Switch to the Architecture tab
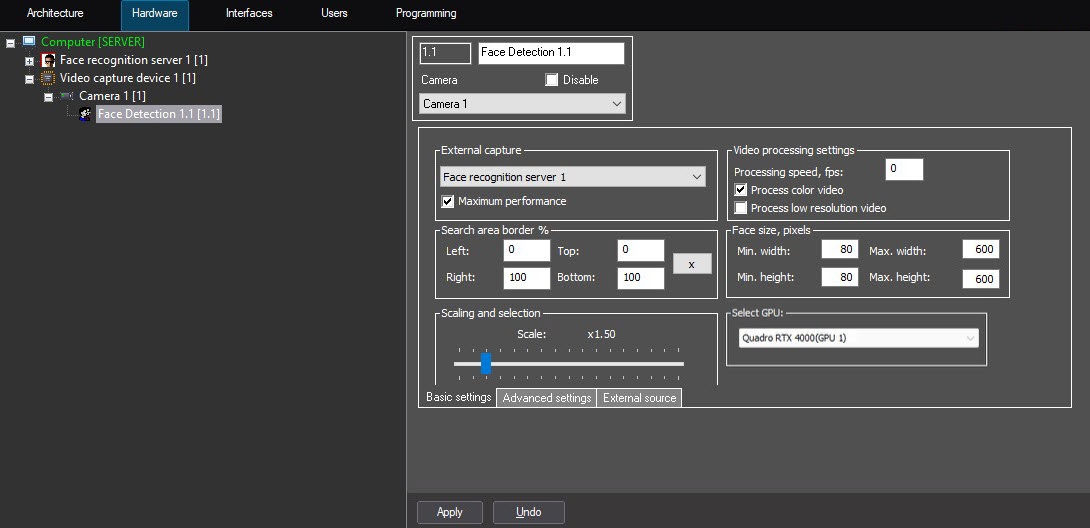The image size is (1090, 528). click(x=55, y=14)
